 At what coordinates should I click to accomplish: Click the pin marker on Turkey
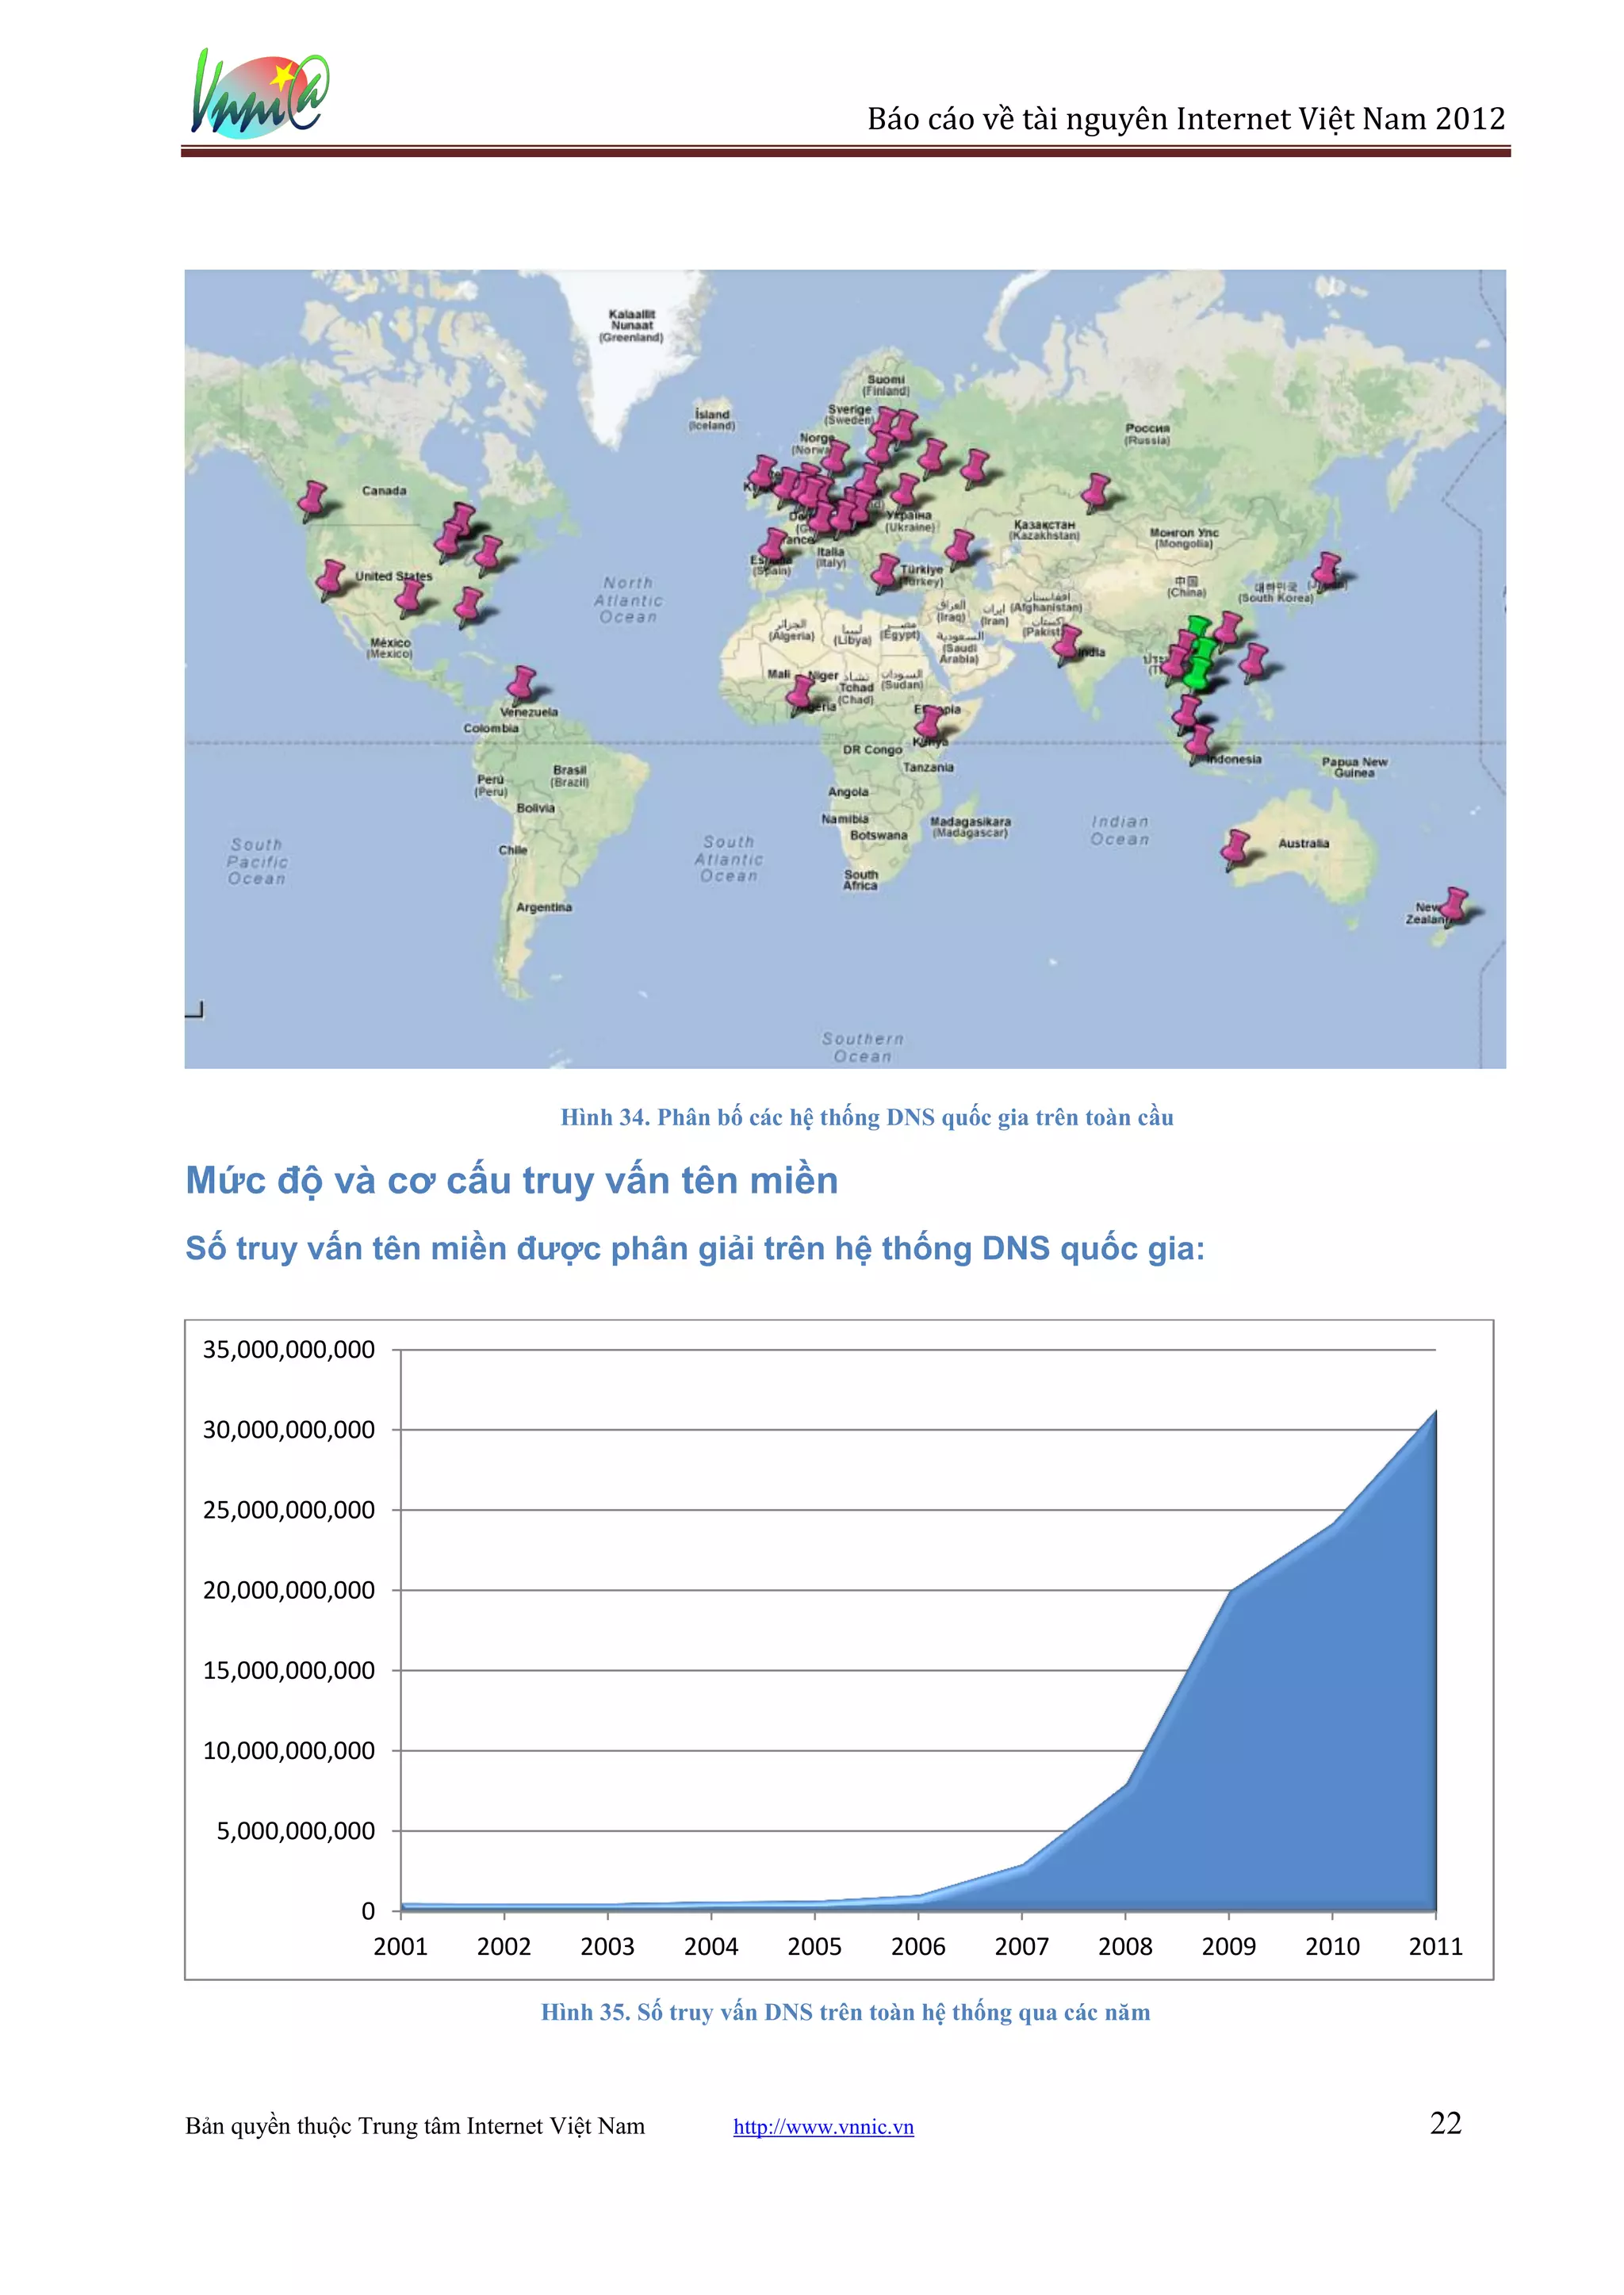pyautogui.click(x=885, y=573)
